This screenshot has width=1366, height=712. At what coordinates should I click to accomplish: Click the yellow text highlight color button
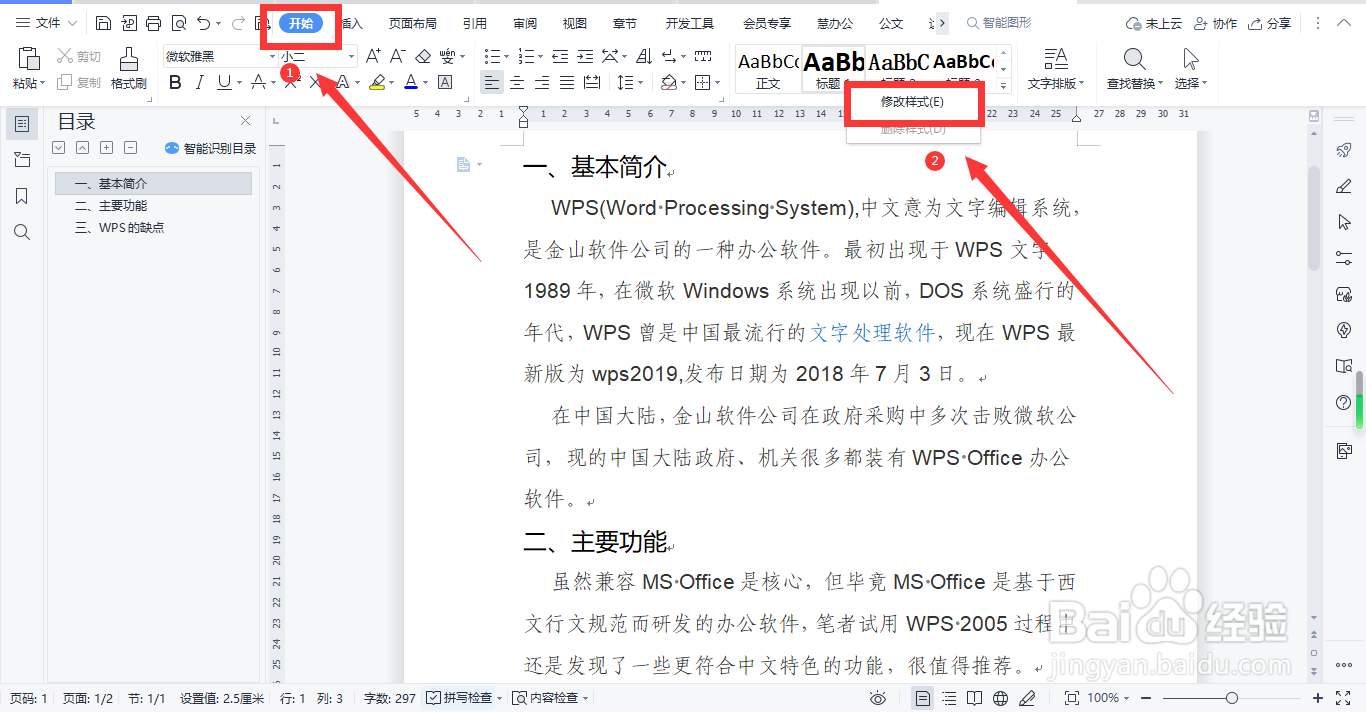[377, 83]
